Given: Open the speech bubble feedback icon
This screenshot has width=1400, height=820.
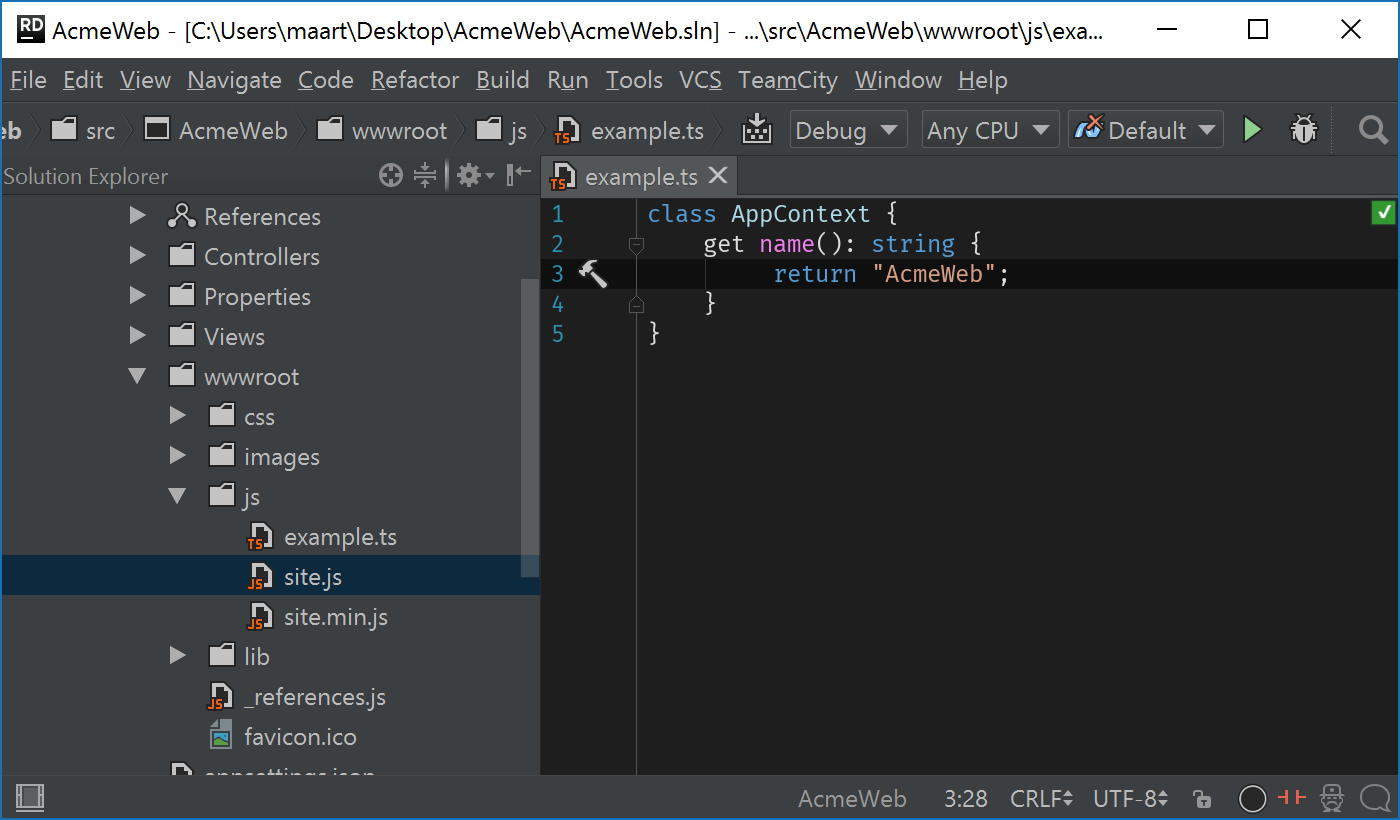Looking at the screenshot, I should [1376, 798].
